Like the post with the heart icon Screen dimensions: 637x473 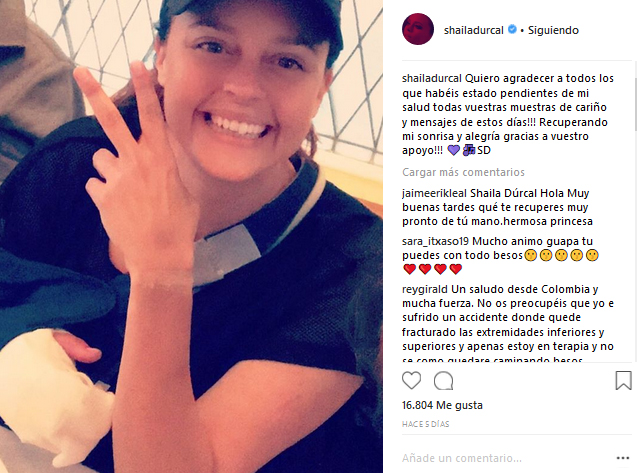tap(411, 381)
